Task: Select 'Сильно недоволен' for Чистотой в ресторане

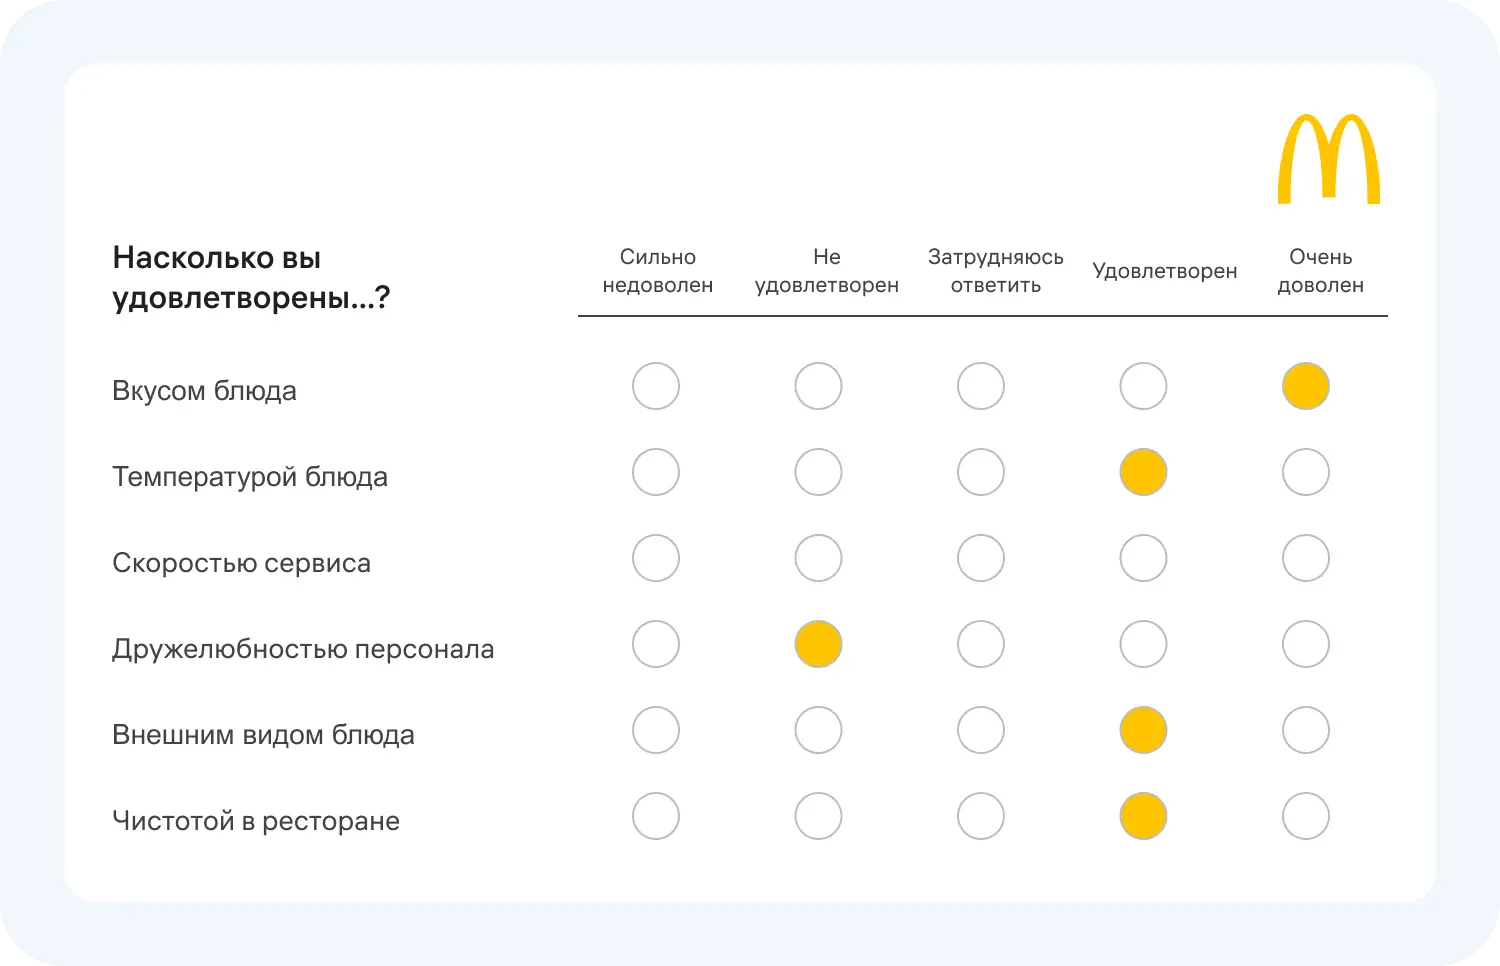Action: 656,816
